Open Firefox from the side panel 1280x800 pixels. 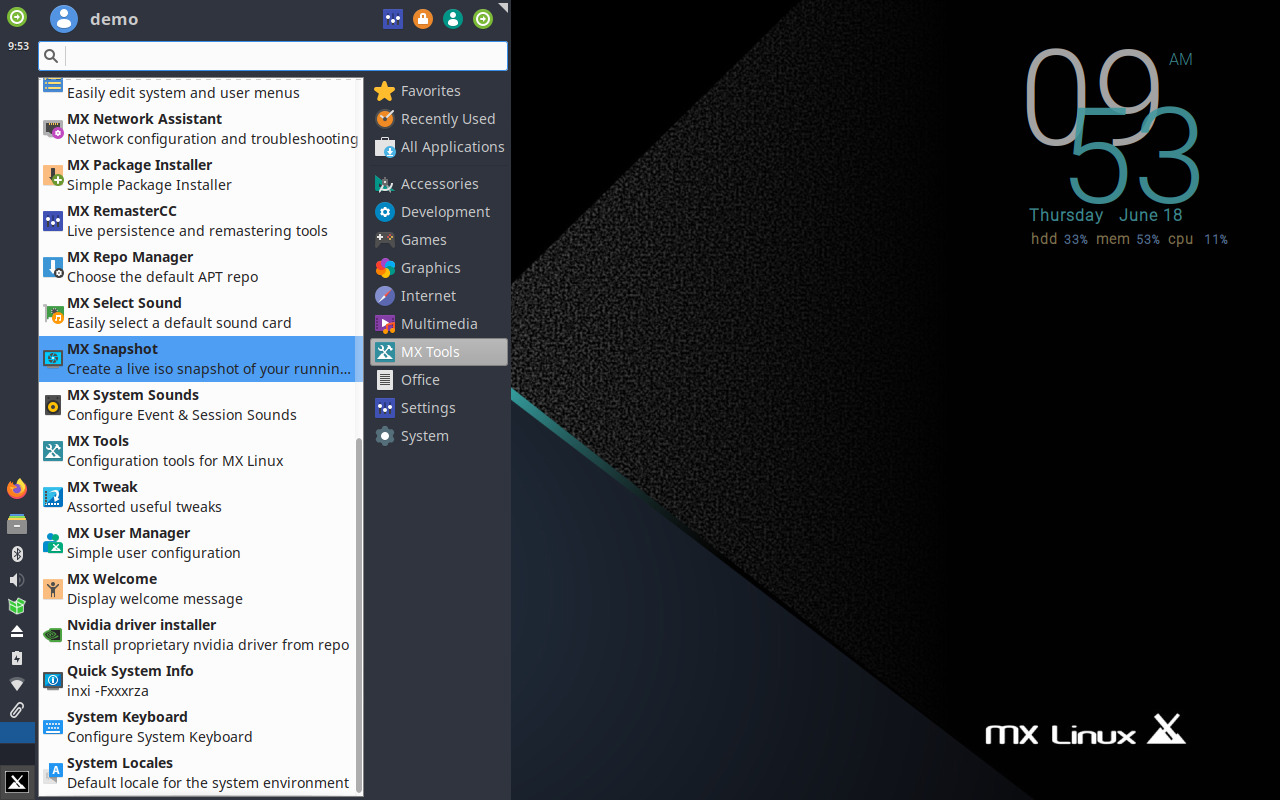[x=16, y=488]
